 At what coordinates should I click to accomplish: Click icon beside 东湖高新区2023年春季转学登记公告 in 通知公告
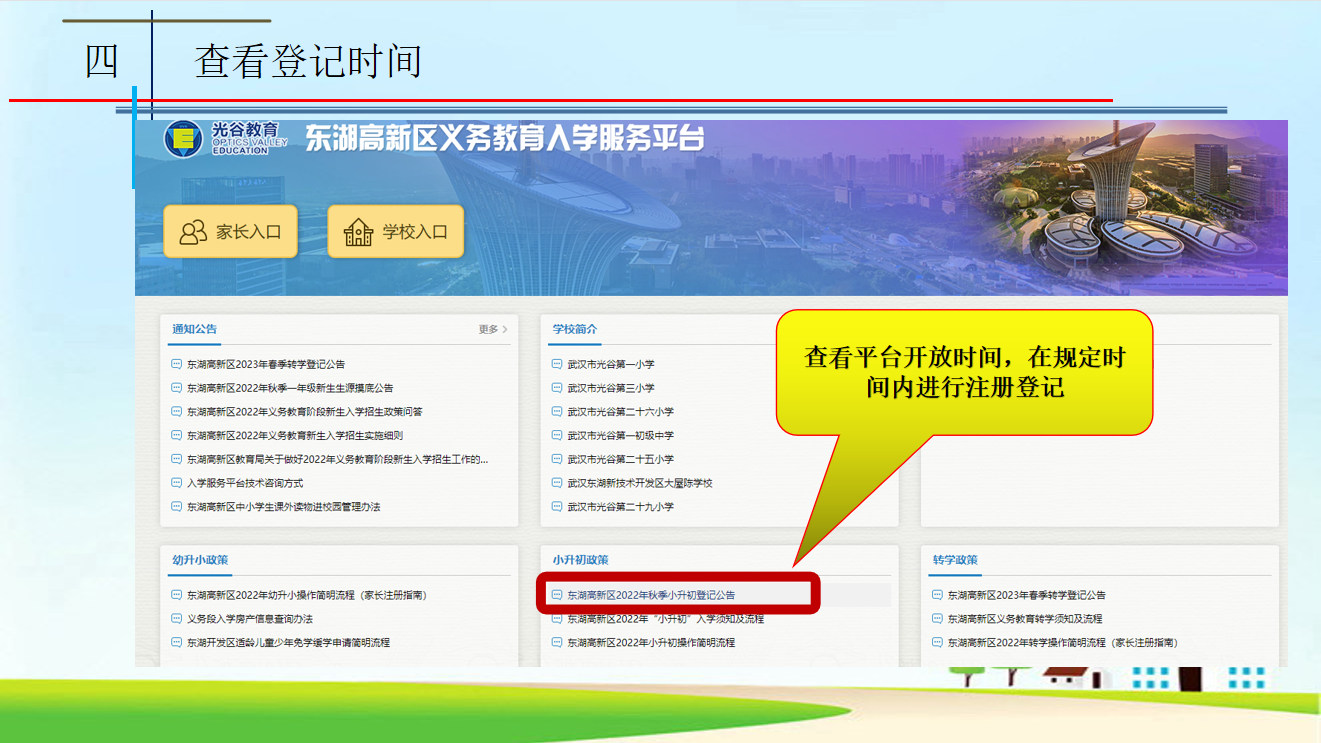click(177, 364)
